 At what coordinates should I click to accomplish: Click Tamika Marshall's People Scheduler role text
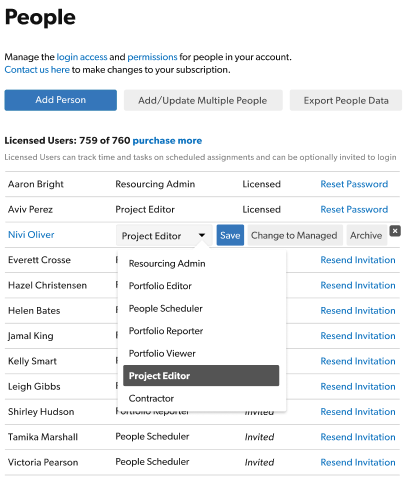[152, 437]
